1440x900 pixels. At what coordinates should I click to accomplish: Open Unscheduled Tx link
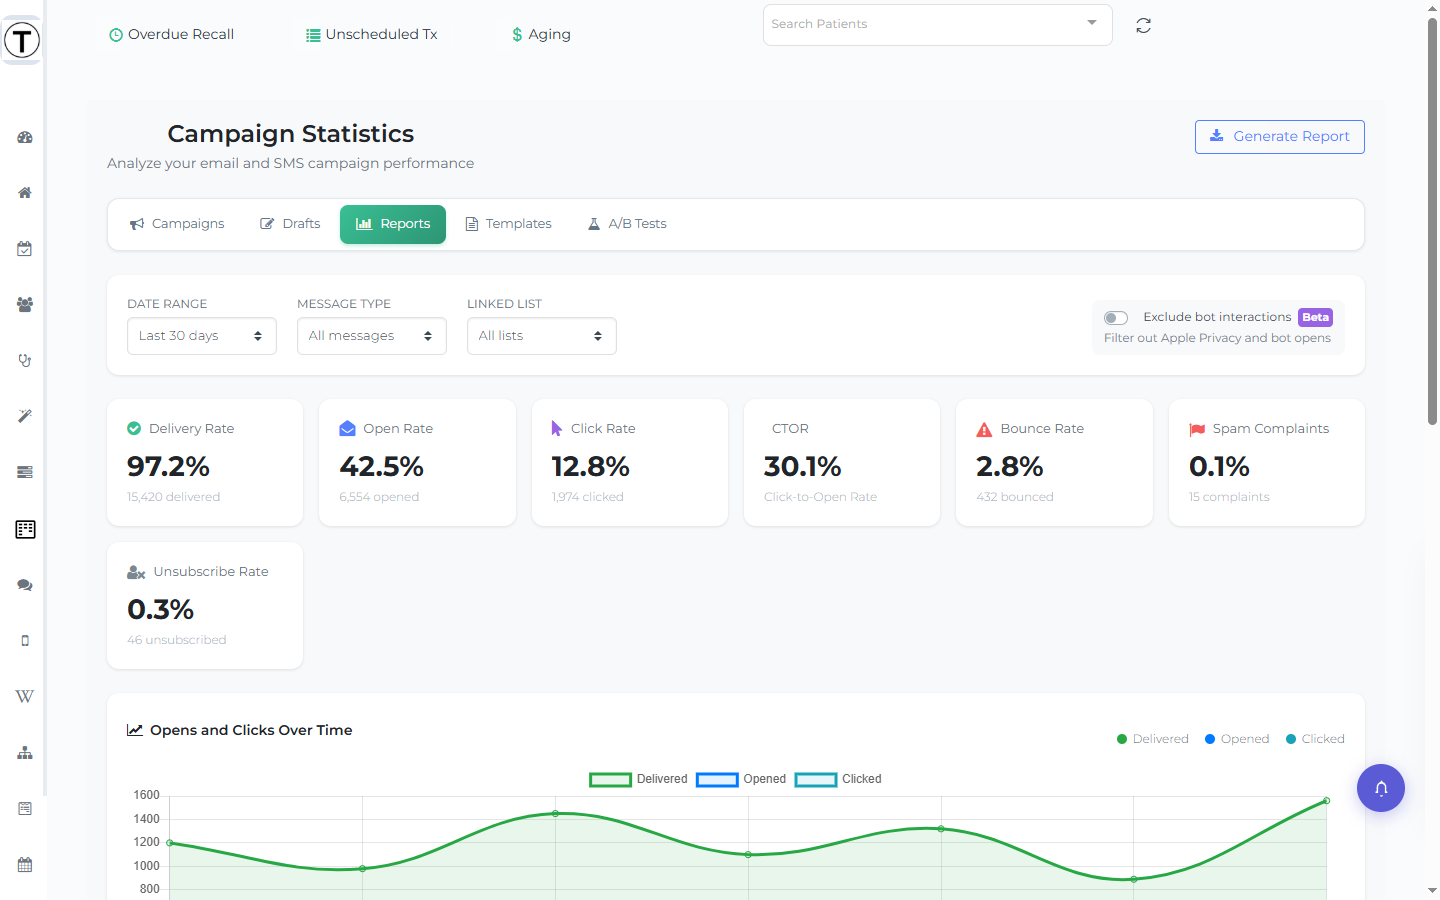[x=372, y=34]
